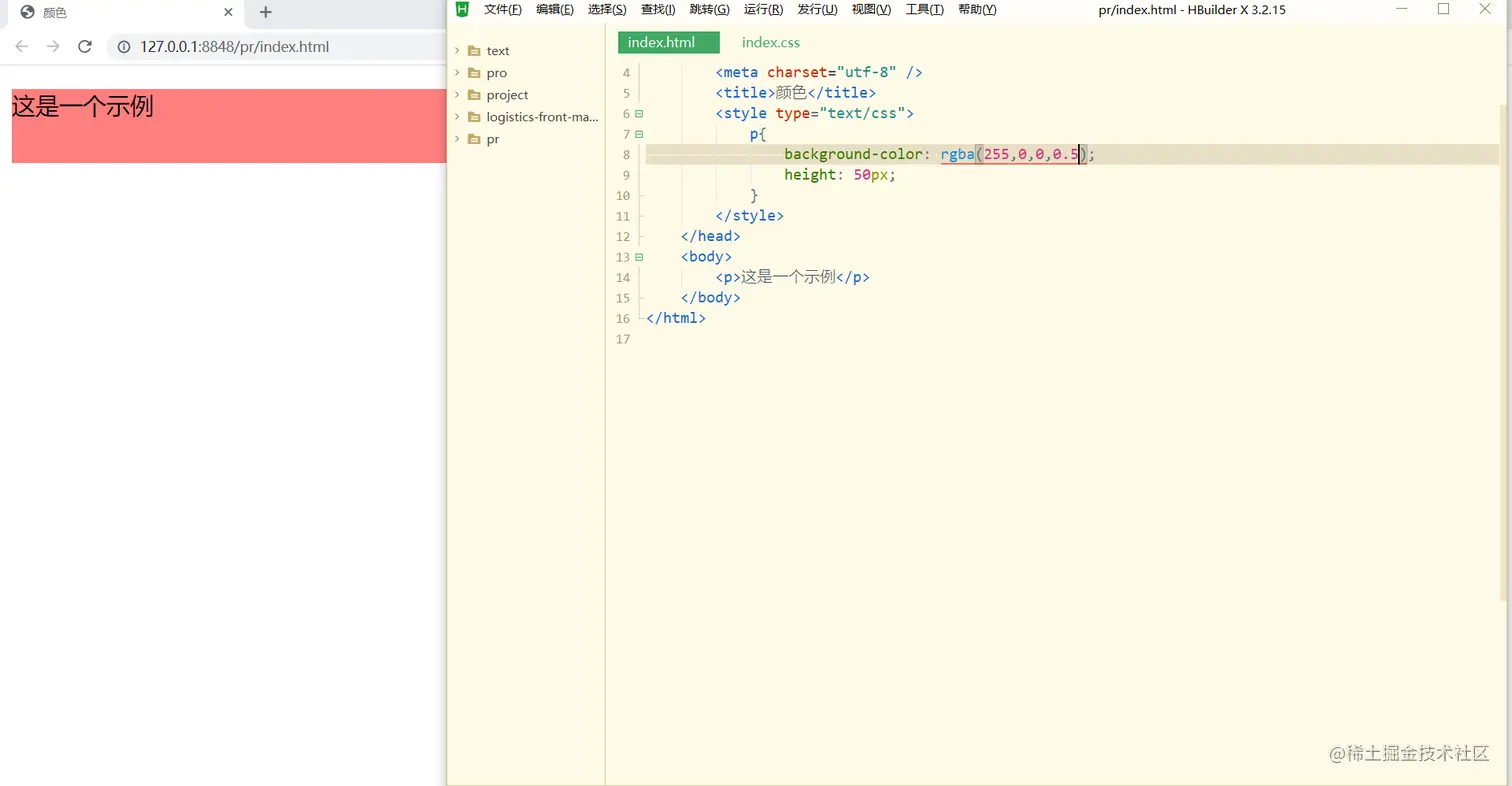This screenshot has width=1512, height=786.
Task: Switch to the index.html editor tab
Action: click(x=669, y=42)
